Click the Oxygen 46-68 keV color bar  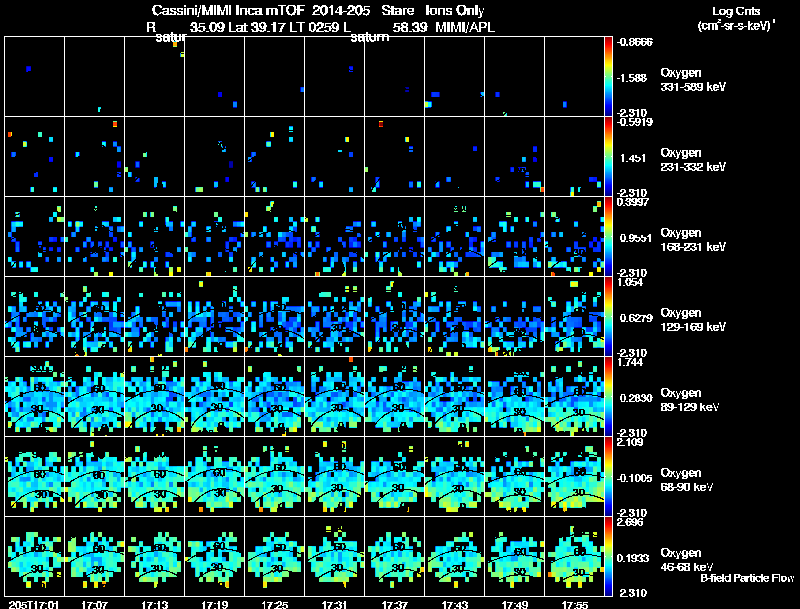pos(609,557)
